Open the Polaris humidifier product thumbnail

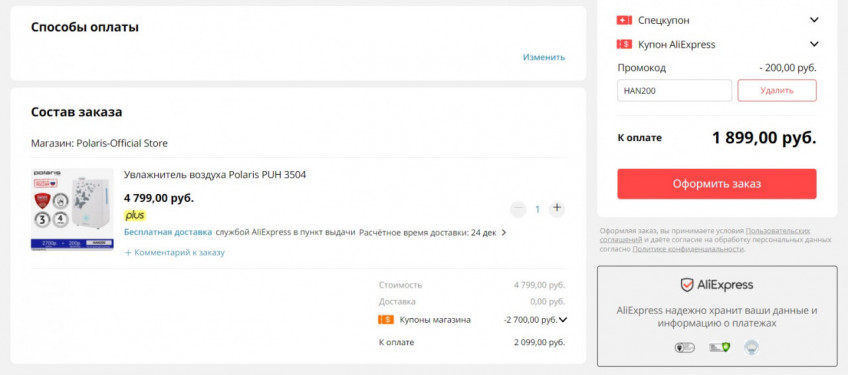click(x=72, y=209)
